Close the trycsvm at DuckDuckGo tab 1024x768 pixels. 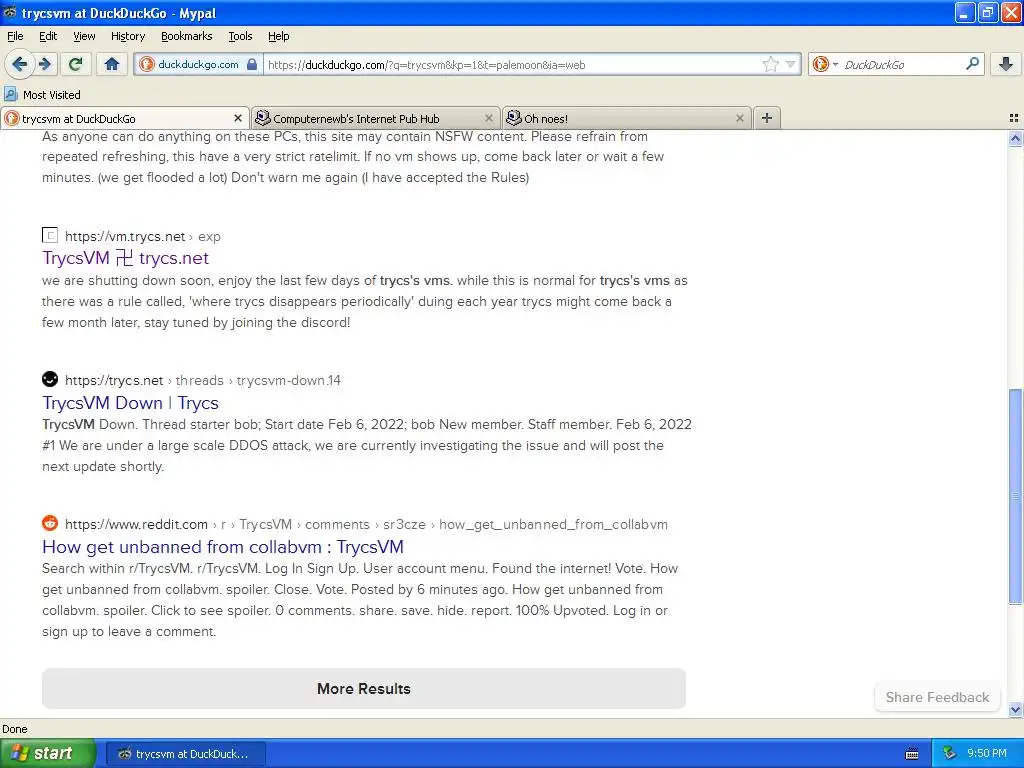pos(238,118)
